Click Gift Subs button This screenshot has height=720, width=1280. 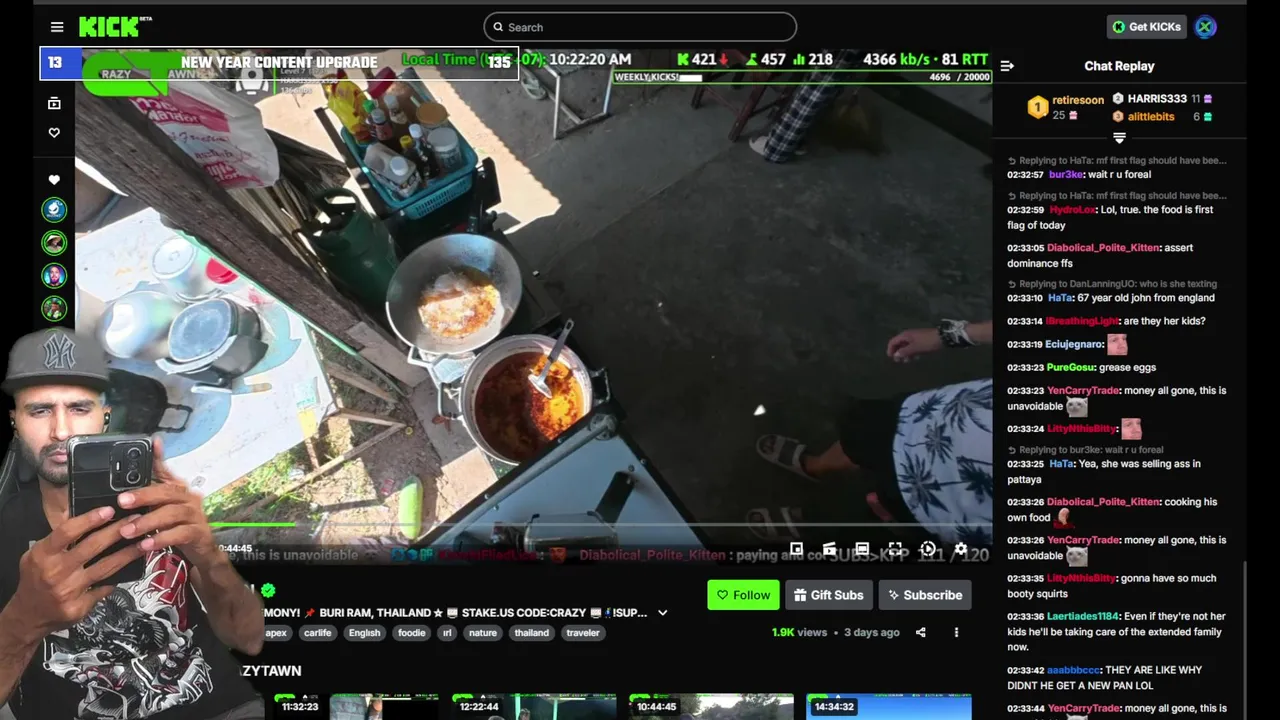point(829,595)
